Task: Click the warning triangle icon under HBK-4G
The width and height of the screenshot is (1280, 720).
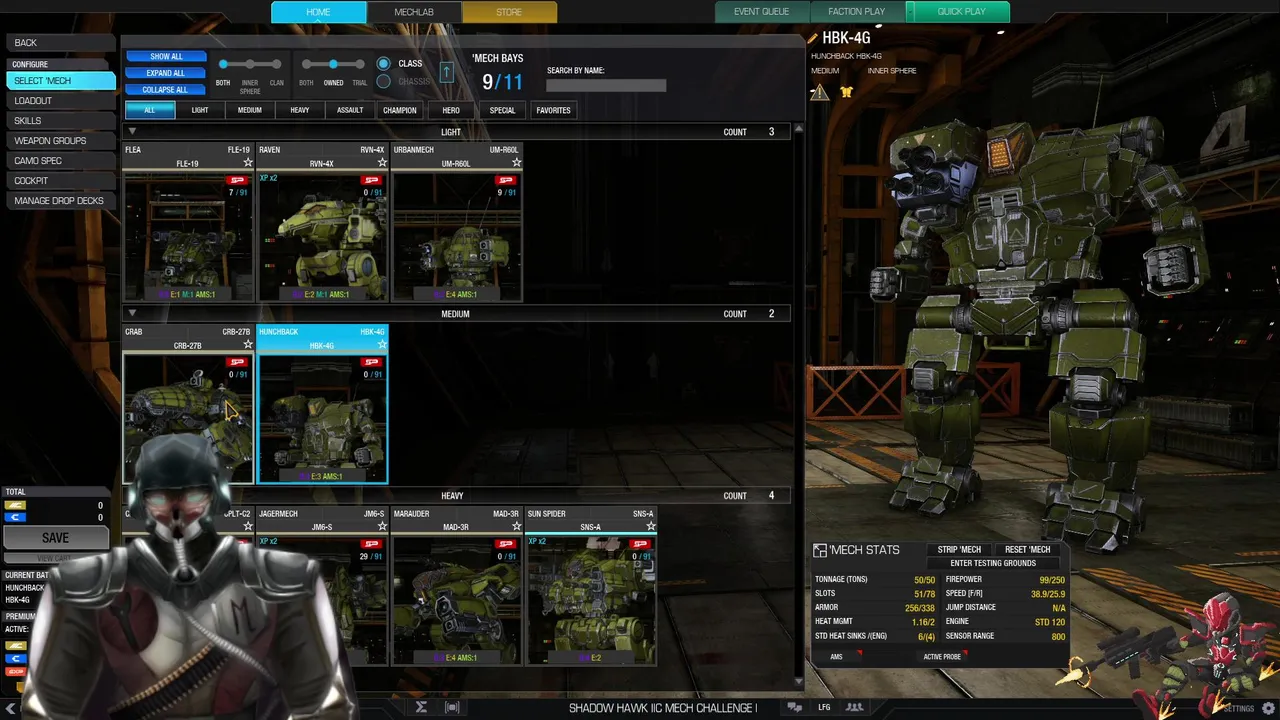Action: (819, 92)
